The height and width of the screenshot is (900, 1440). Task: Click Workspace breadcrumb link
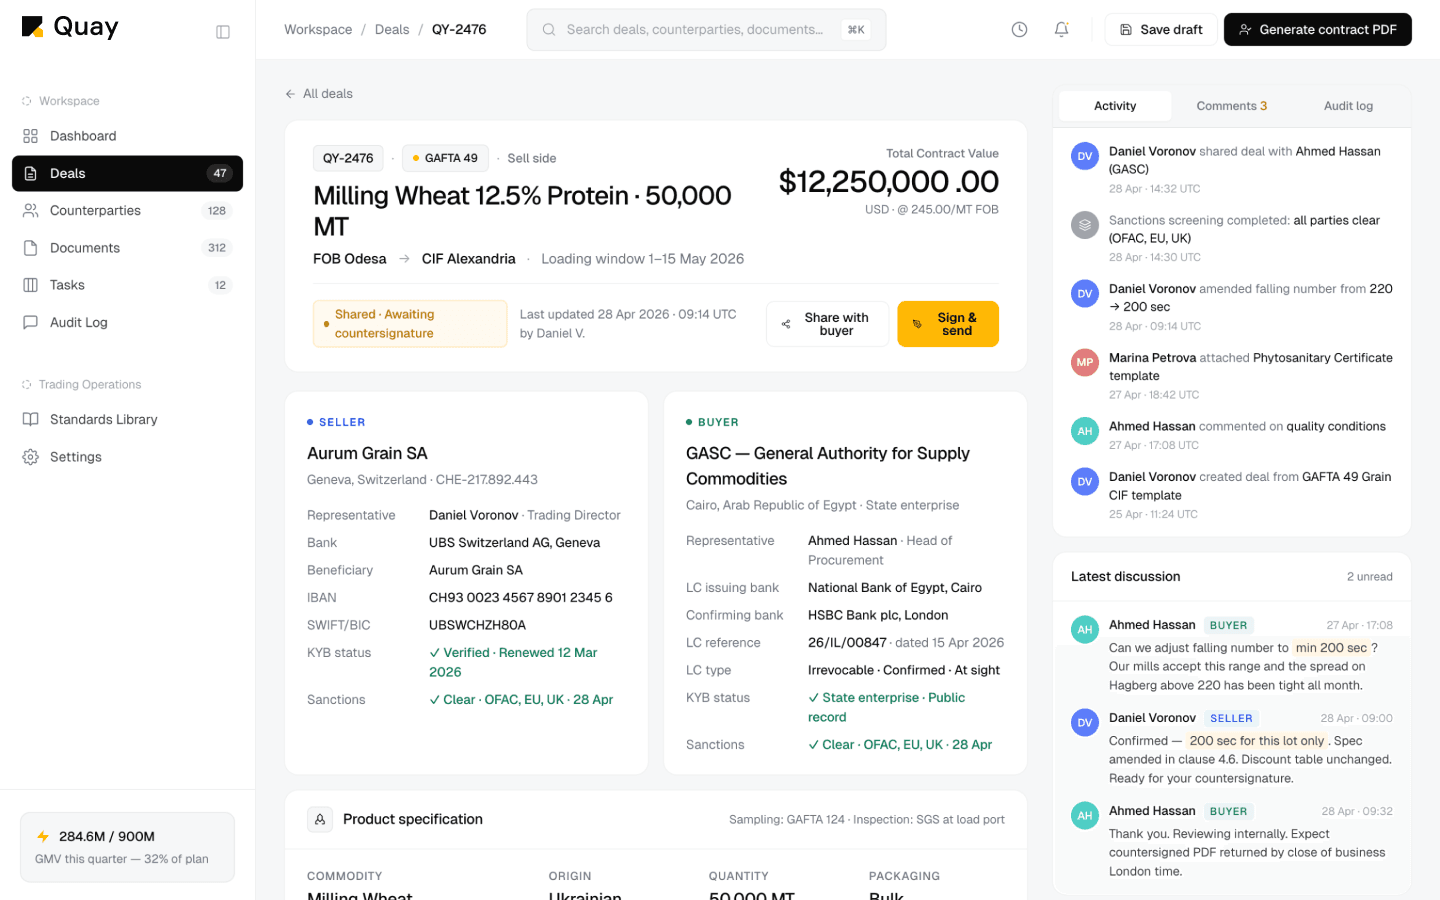pyautogui.click(x=318, y=30)
